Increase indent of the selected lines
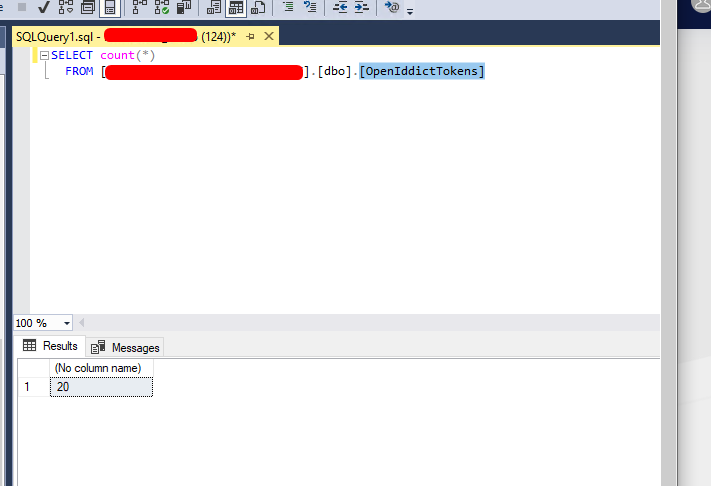The width and height of the screenshot is (711, 486). point(361,7)
